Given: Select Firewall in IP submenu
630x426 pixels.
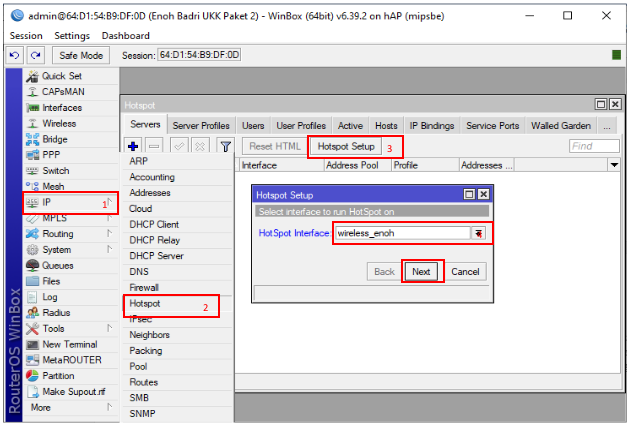Looking at the screenshot, I should coord(177,288).
